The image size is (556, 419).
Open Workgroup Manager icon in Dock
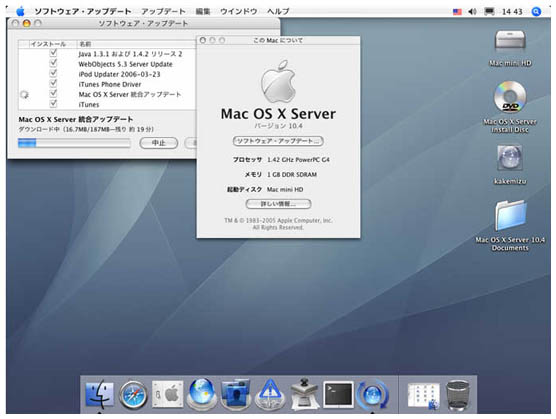coord(235,394)
